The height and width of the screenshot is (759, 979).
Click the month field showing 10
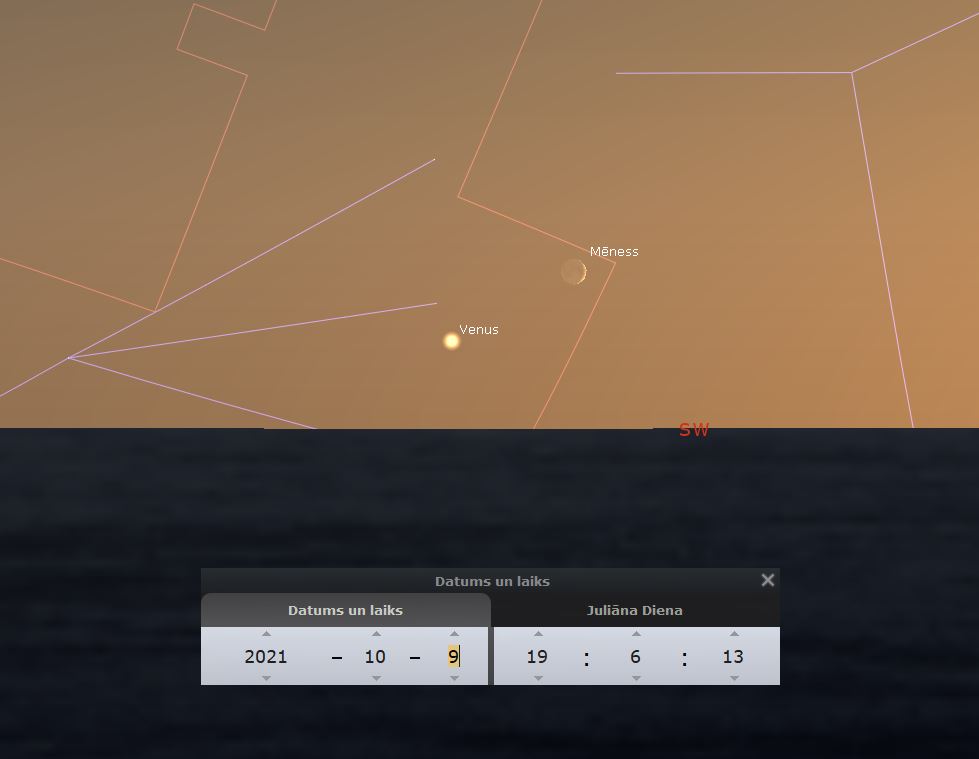[375, 657]
